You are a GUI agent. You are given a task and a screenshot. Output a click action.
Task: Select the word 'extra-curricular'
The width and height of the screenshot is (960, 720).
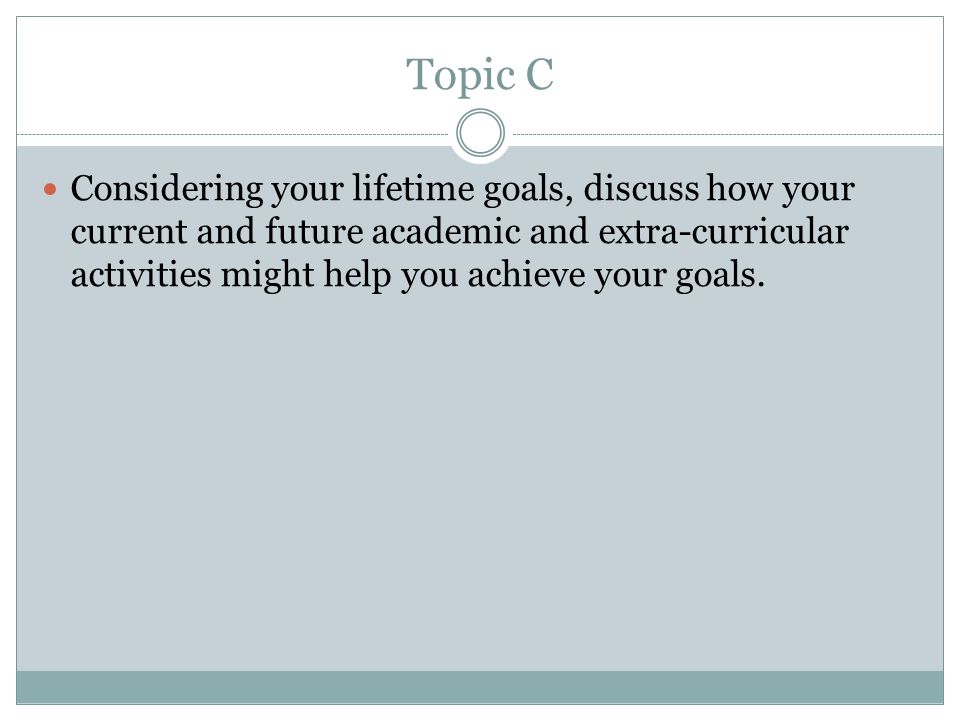coord(723,233)
